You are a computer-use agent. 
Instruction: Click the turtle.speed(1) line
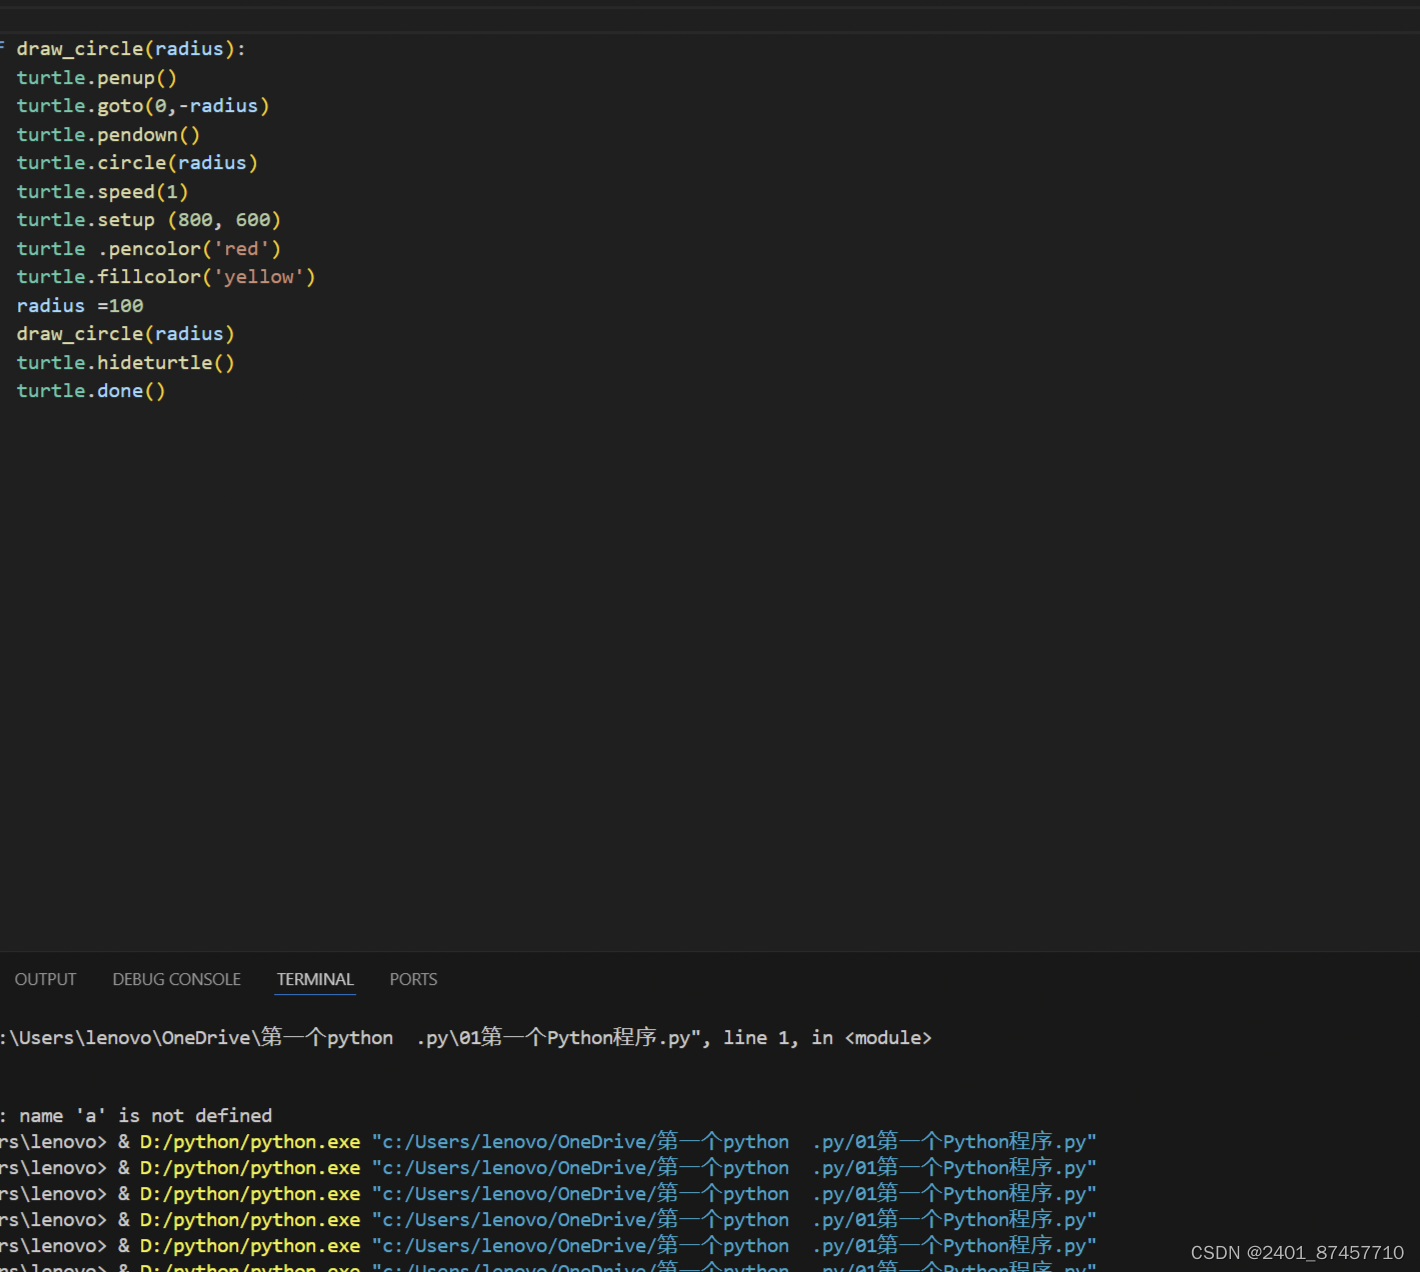[x=102, y=192]
